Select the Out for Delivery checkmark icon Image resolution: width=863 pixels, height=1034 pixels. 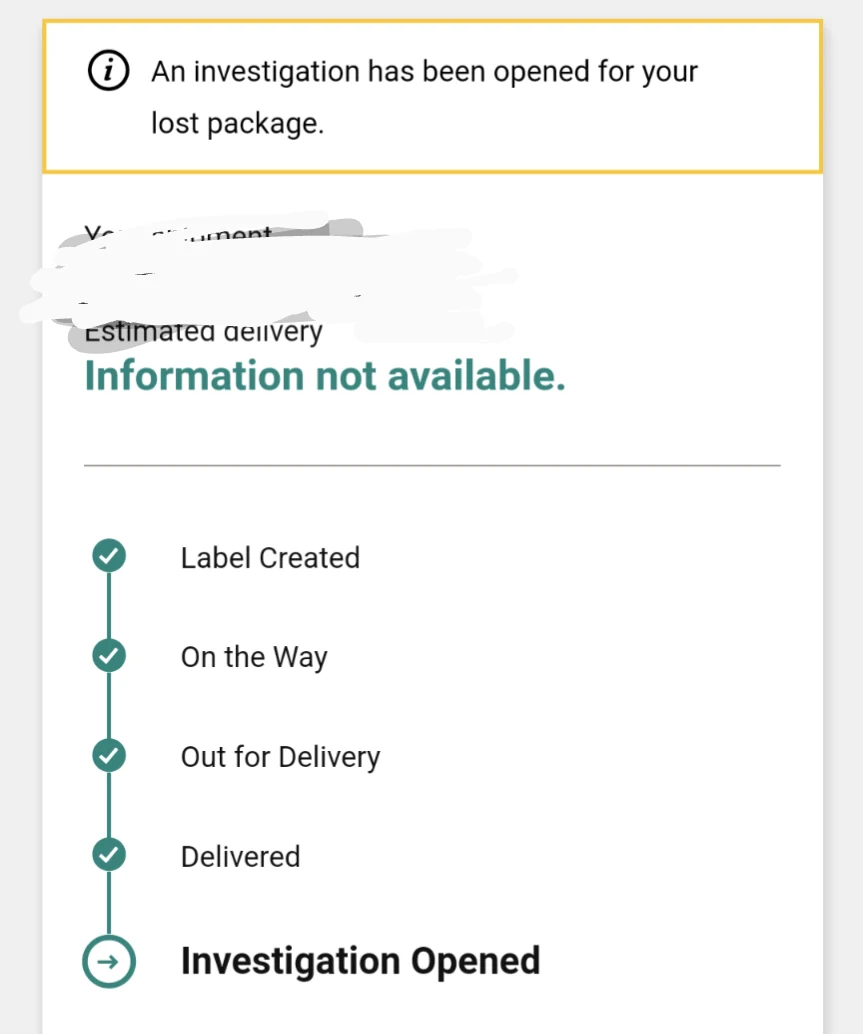click(x=108, y=755)
